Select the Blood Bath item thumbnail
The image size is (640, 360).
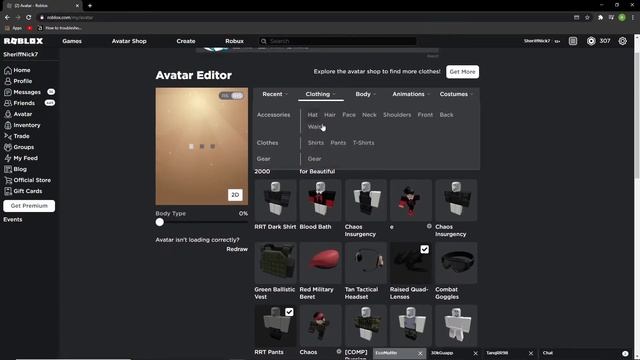(320, 200)
